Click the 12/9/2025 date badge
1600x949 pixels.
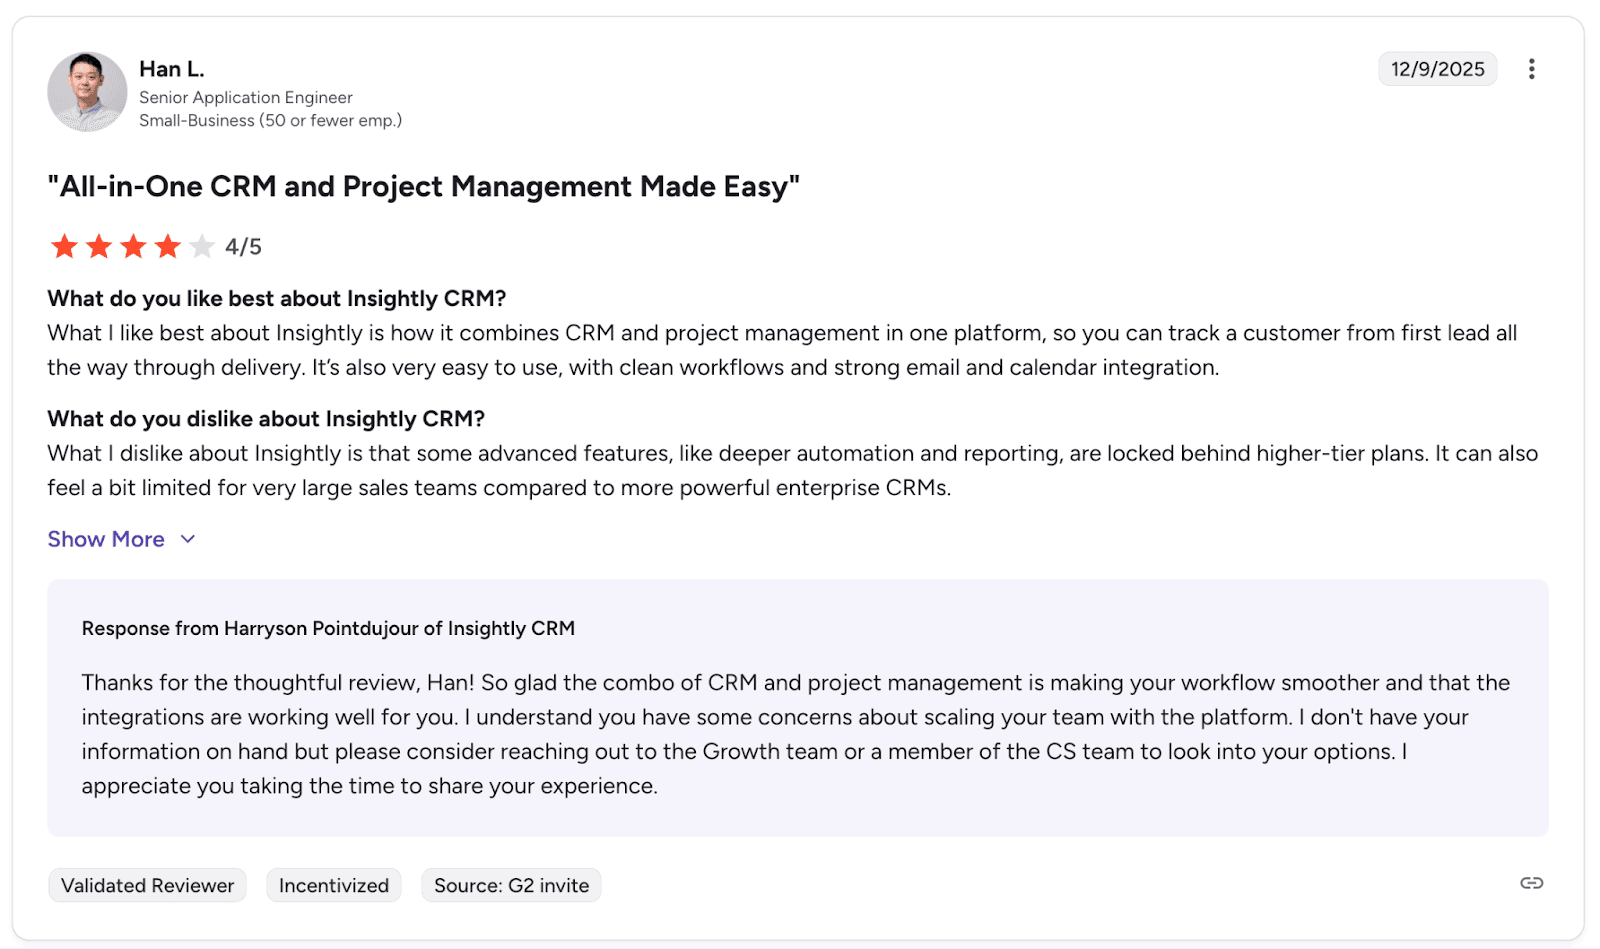point(1437,69)
